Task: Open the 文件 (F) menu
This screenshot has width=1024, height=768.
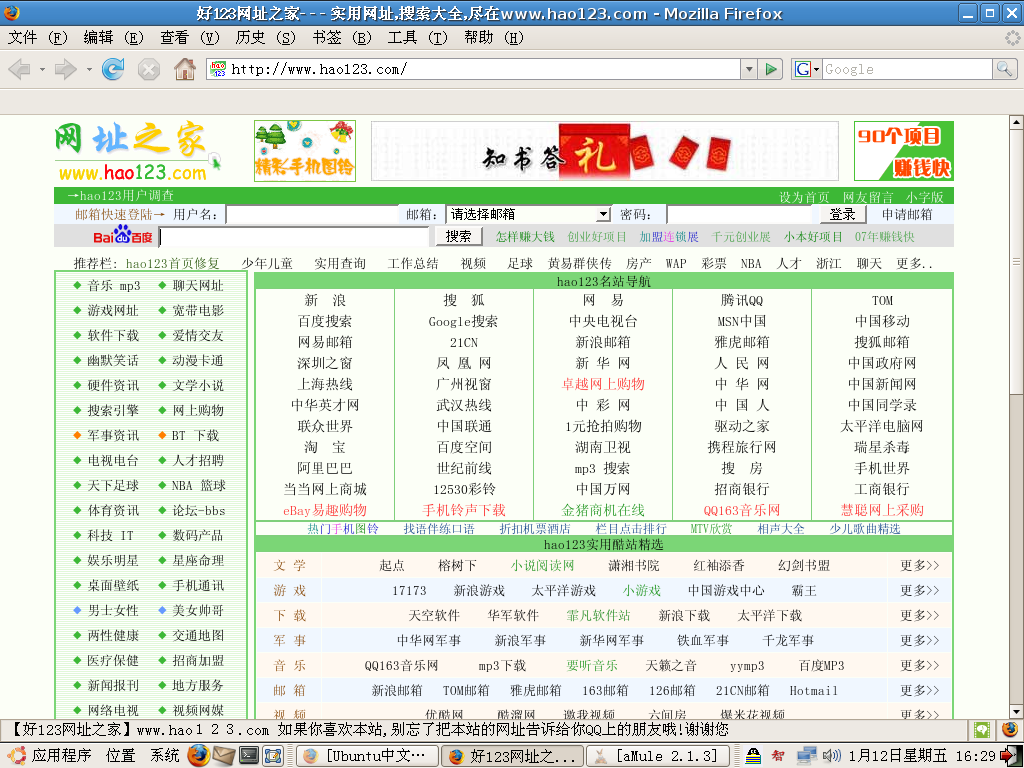Action: point(37,38)
